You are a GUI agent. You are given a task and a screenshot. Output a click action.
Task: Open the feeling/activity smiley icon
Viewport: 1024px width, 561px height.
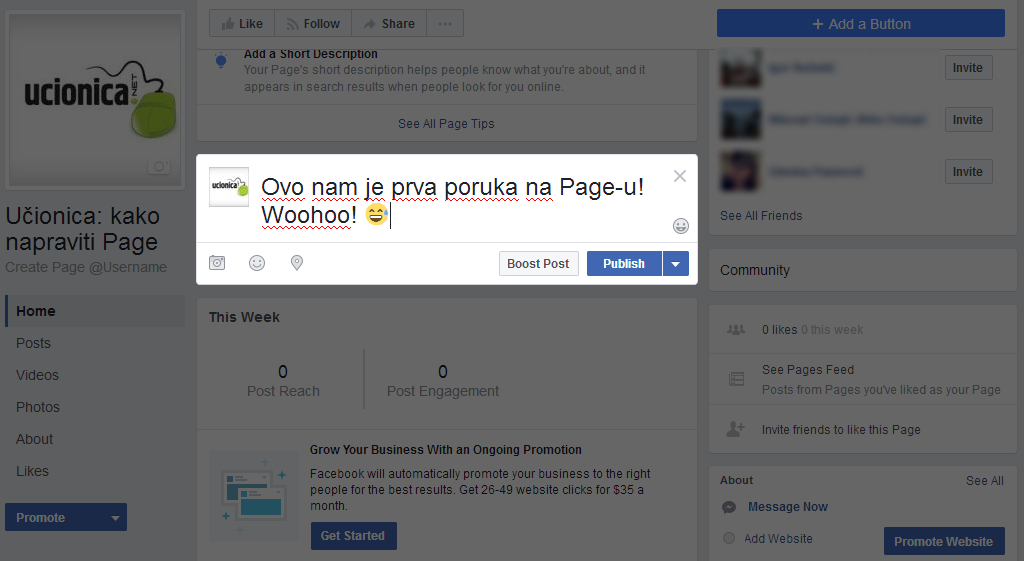click(x=257, y=263)
